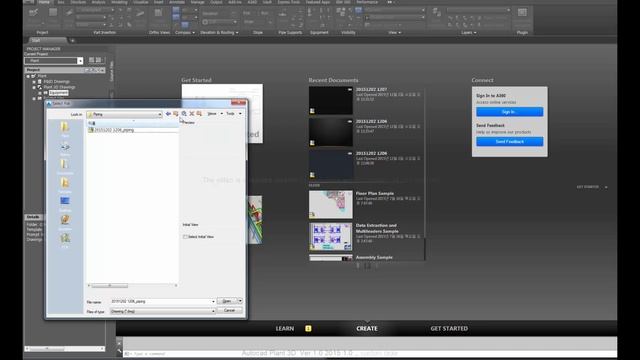Viewport: 640px width, 360px height.
Task: Switch to GET STARTED page
Action: [449, 329]
